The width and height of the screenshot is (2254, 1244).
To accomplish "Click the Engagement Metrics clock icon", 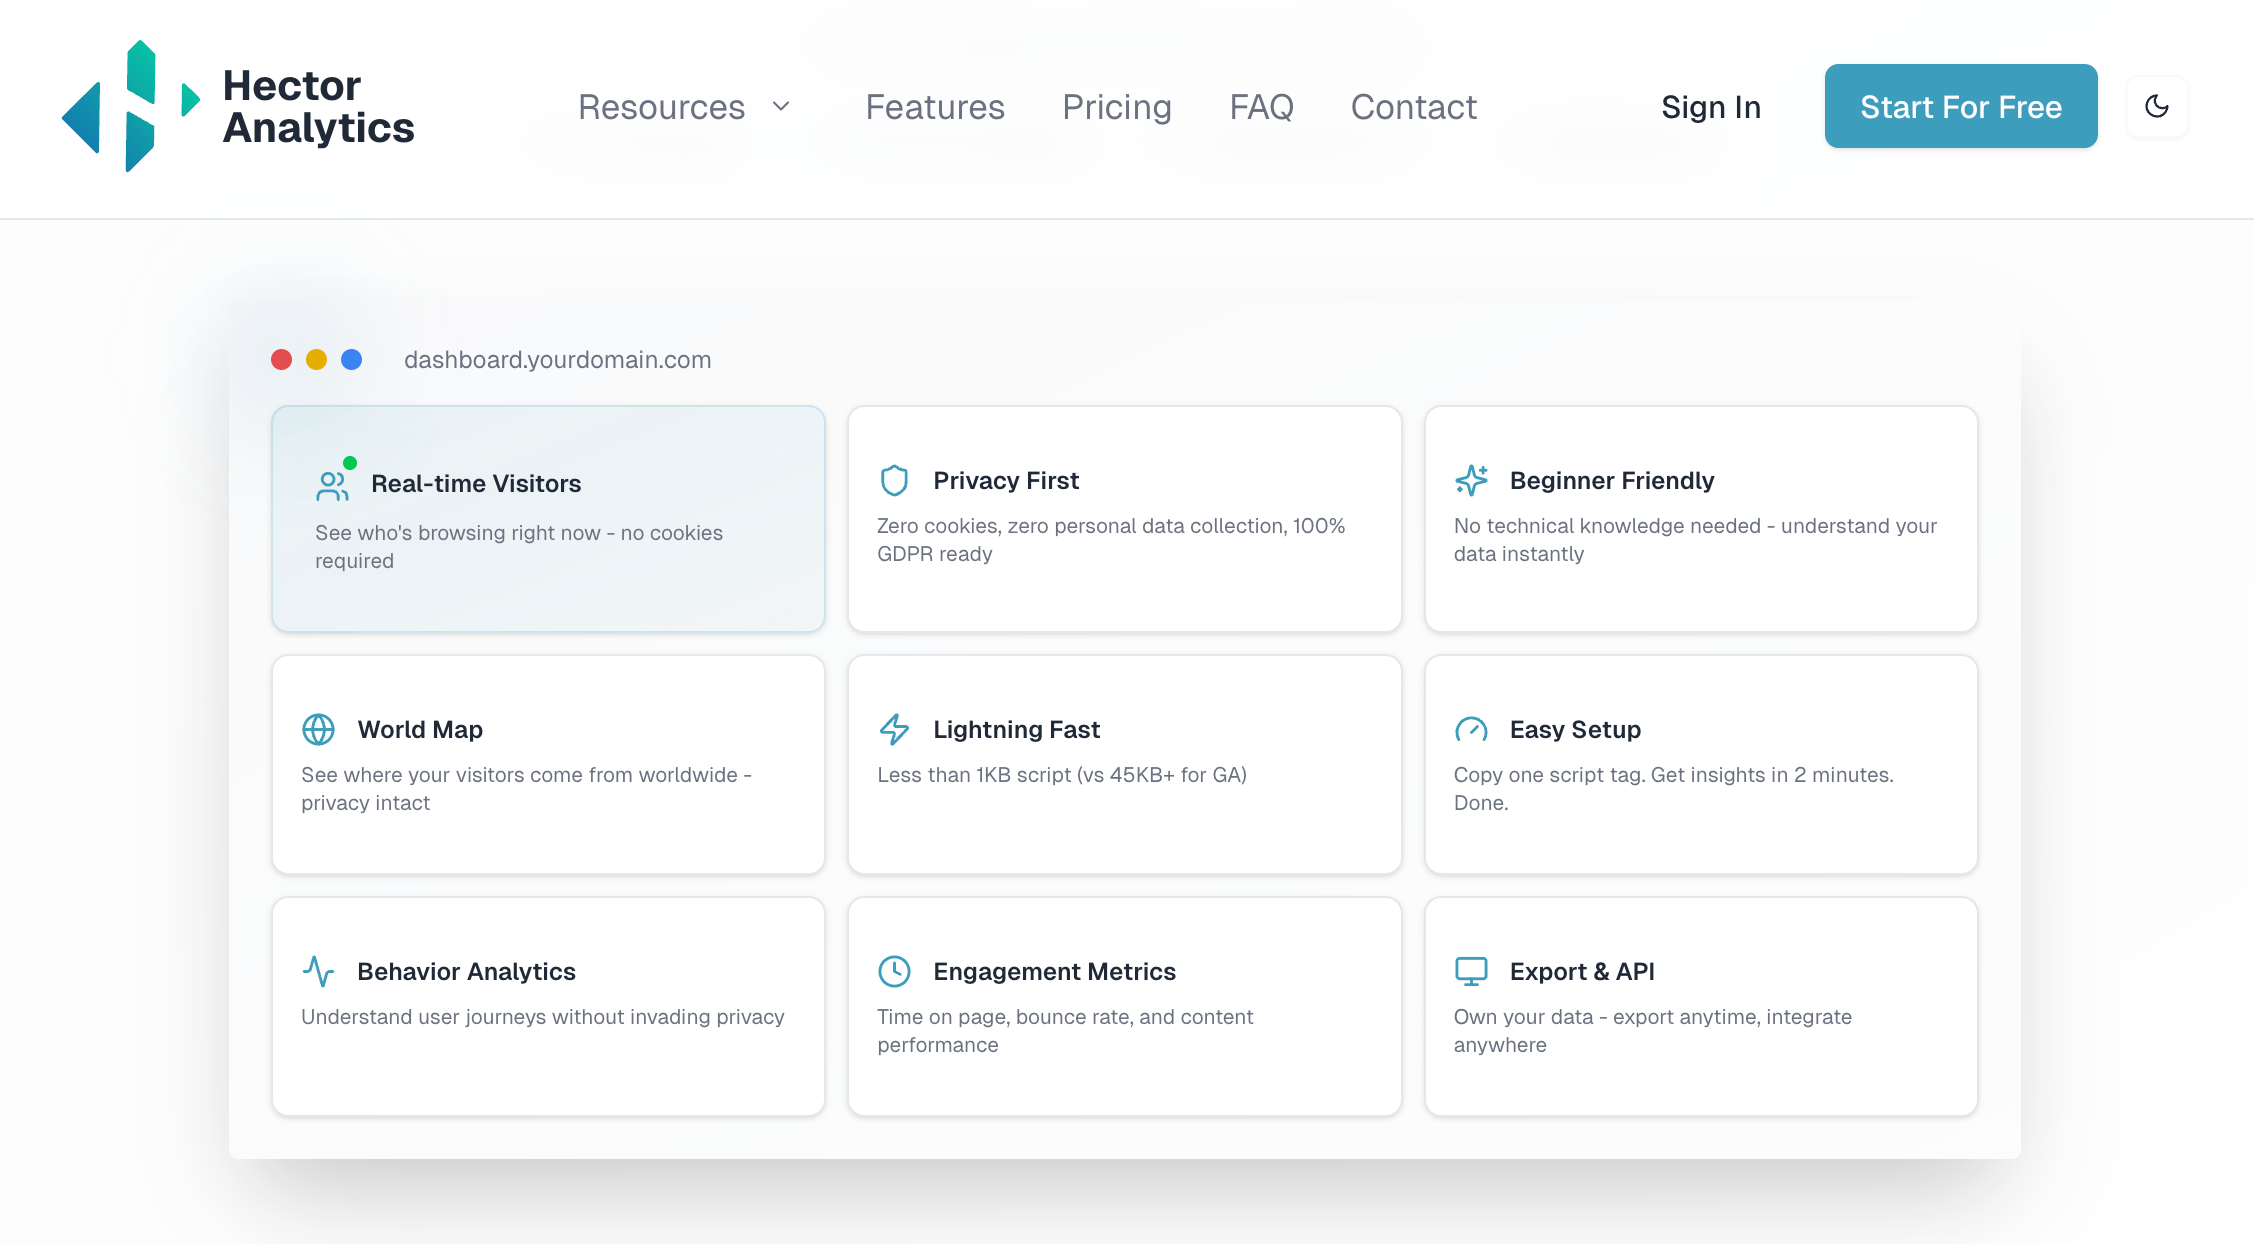I will point(894,972).
